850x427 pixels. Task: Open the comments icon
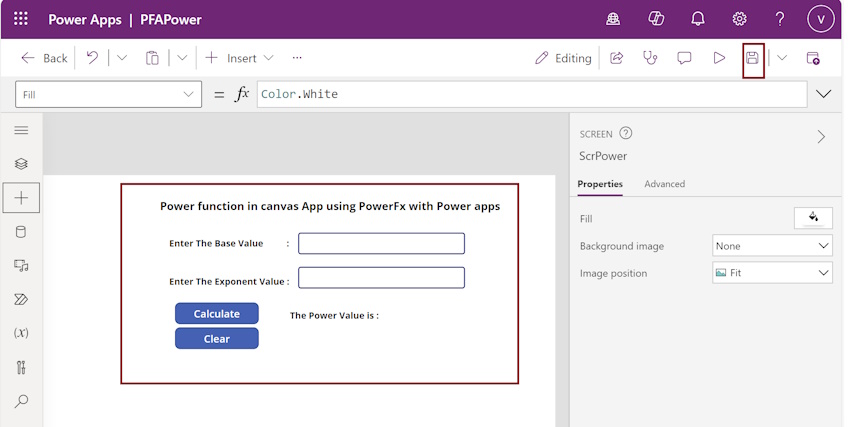[684, 58]
